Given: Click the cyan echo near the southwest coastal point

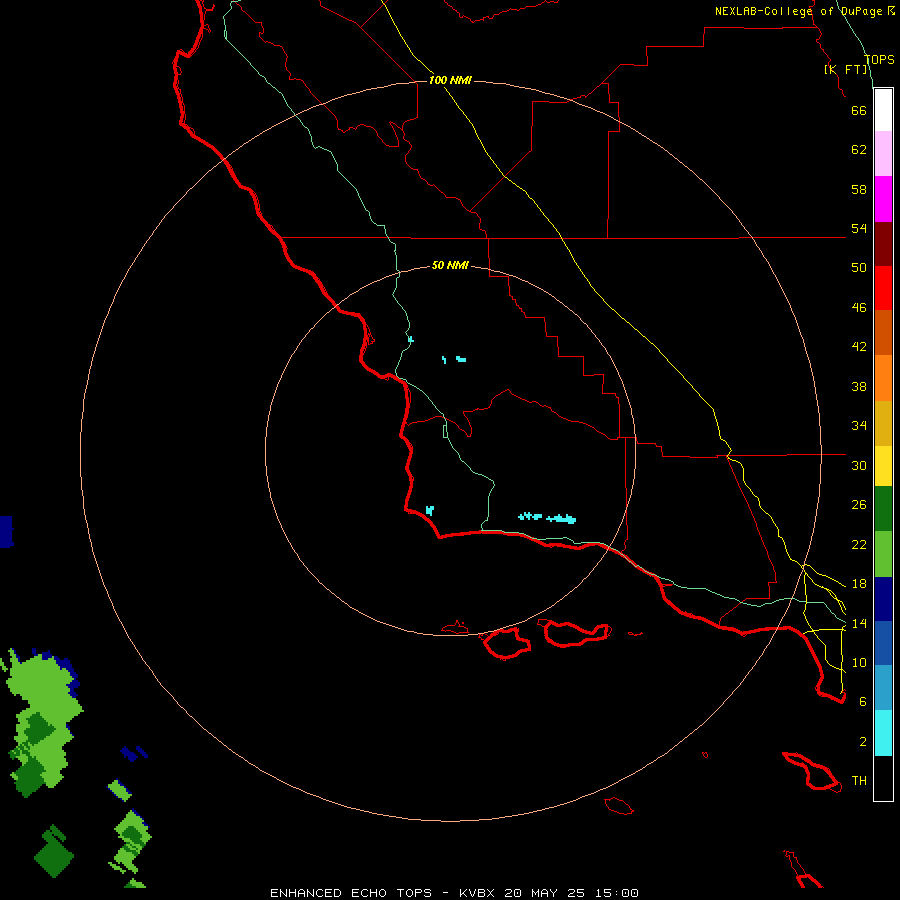Looking at the screenshot, I should 429,510.
